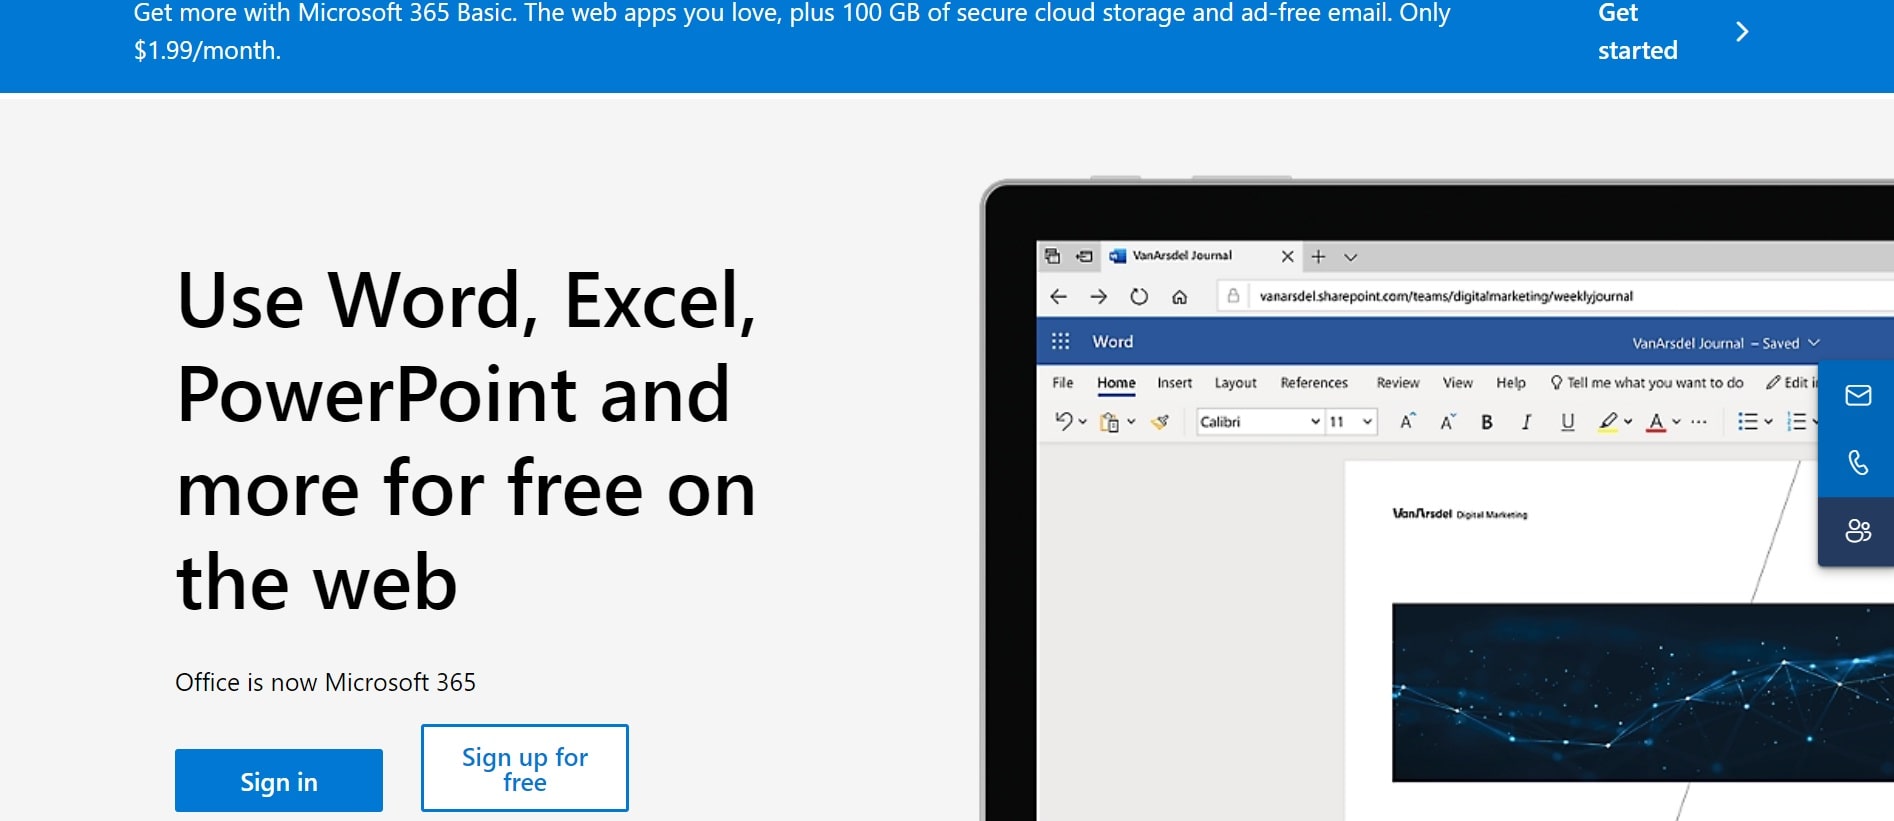Click the Sign in button
The height and width of the screenshot is (821, 1894).
coord(278,780)
